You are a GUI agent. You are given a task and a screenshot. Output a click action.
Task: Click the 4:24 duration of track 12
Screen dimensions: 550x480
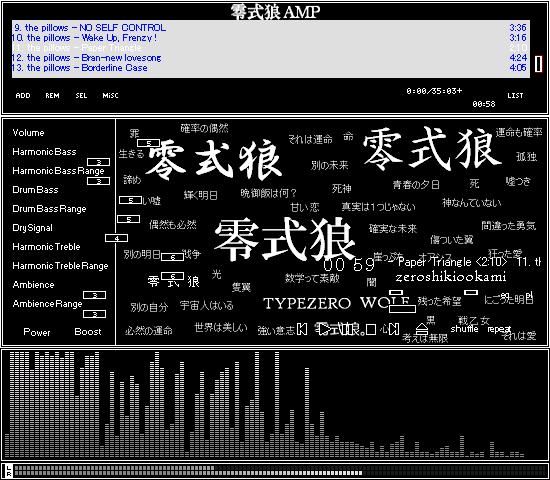[x=518, y=58]
